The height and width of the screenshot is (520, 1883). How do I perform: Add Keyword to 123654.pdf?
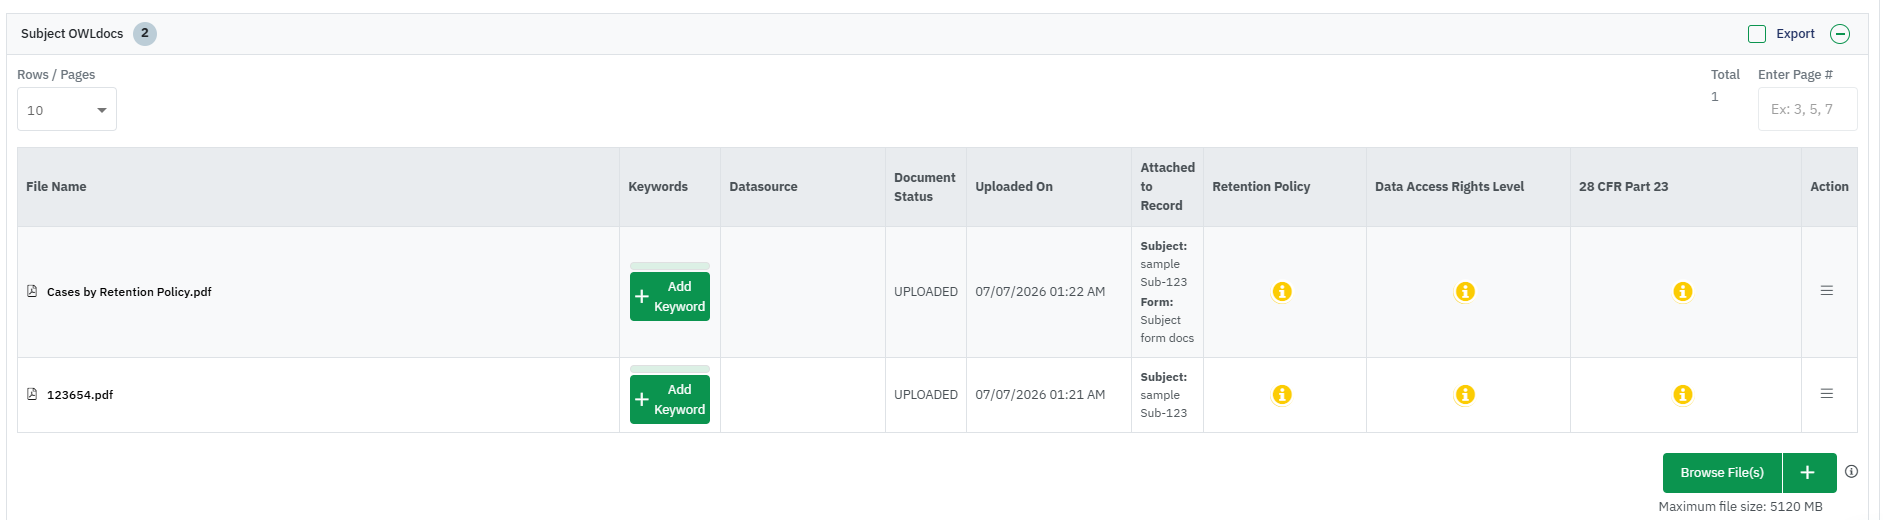point(670,399)
